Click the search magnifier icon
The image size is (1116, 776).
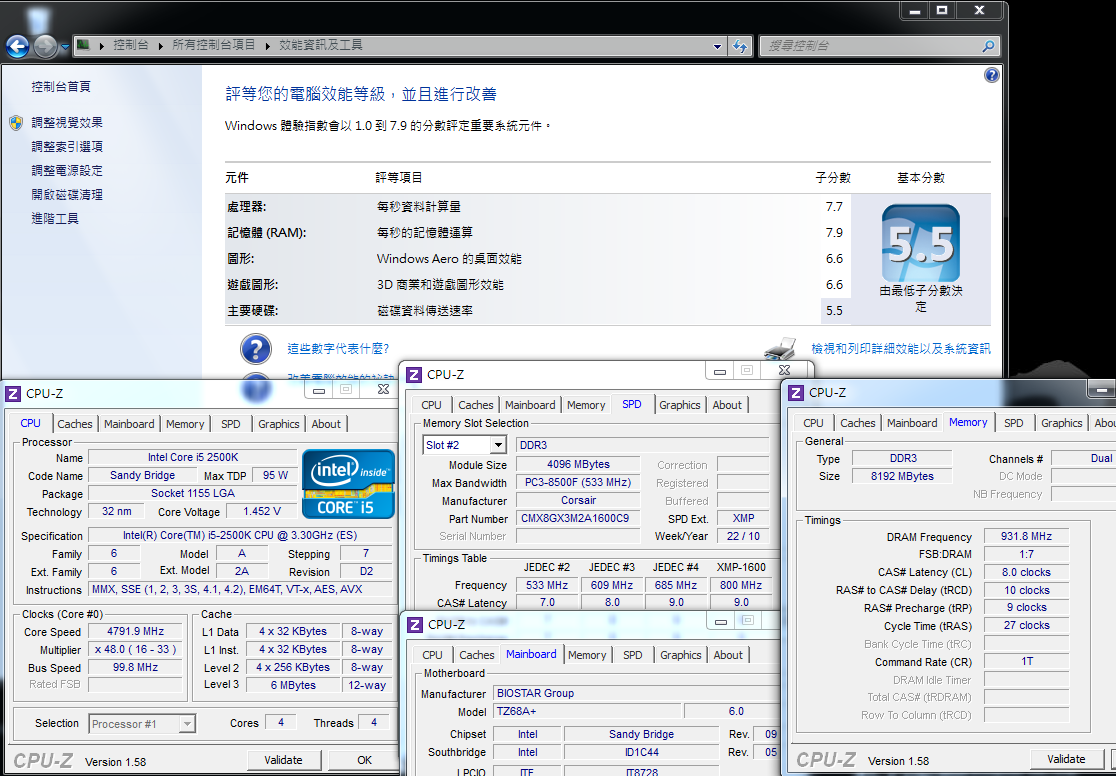point(988,46)
